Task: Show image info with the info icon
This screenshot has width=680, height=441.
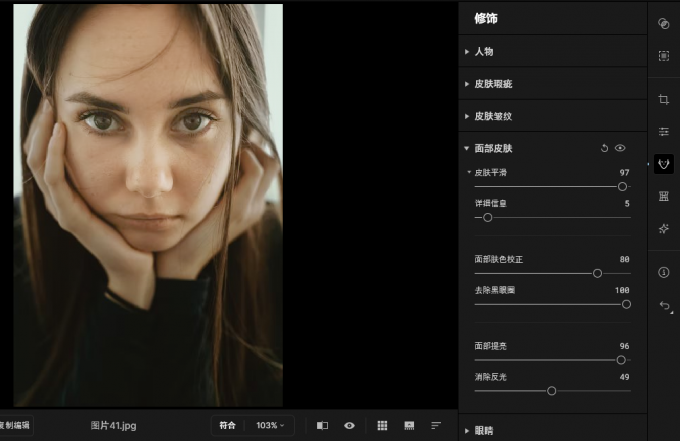Action: 664,272
